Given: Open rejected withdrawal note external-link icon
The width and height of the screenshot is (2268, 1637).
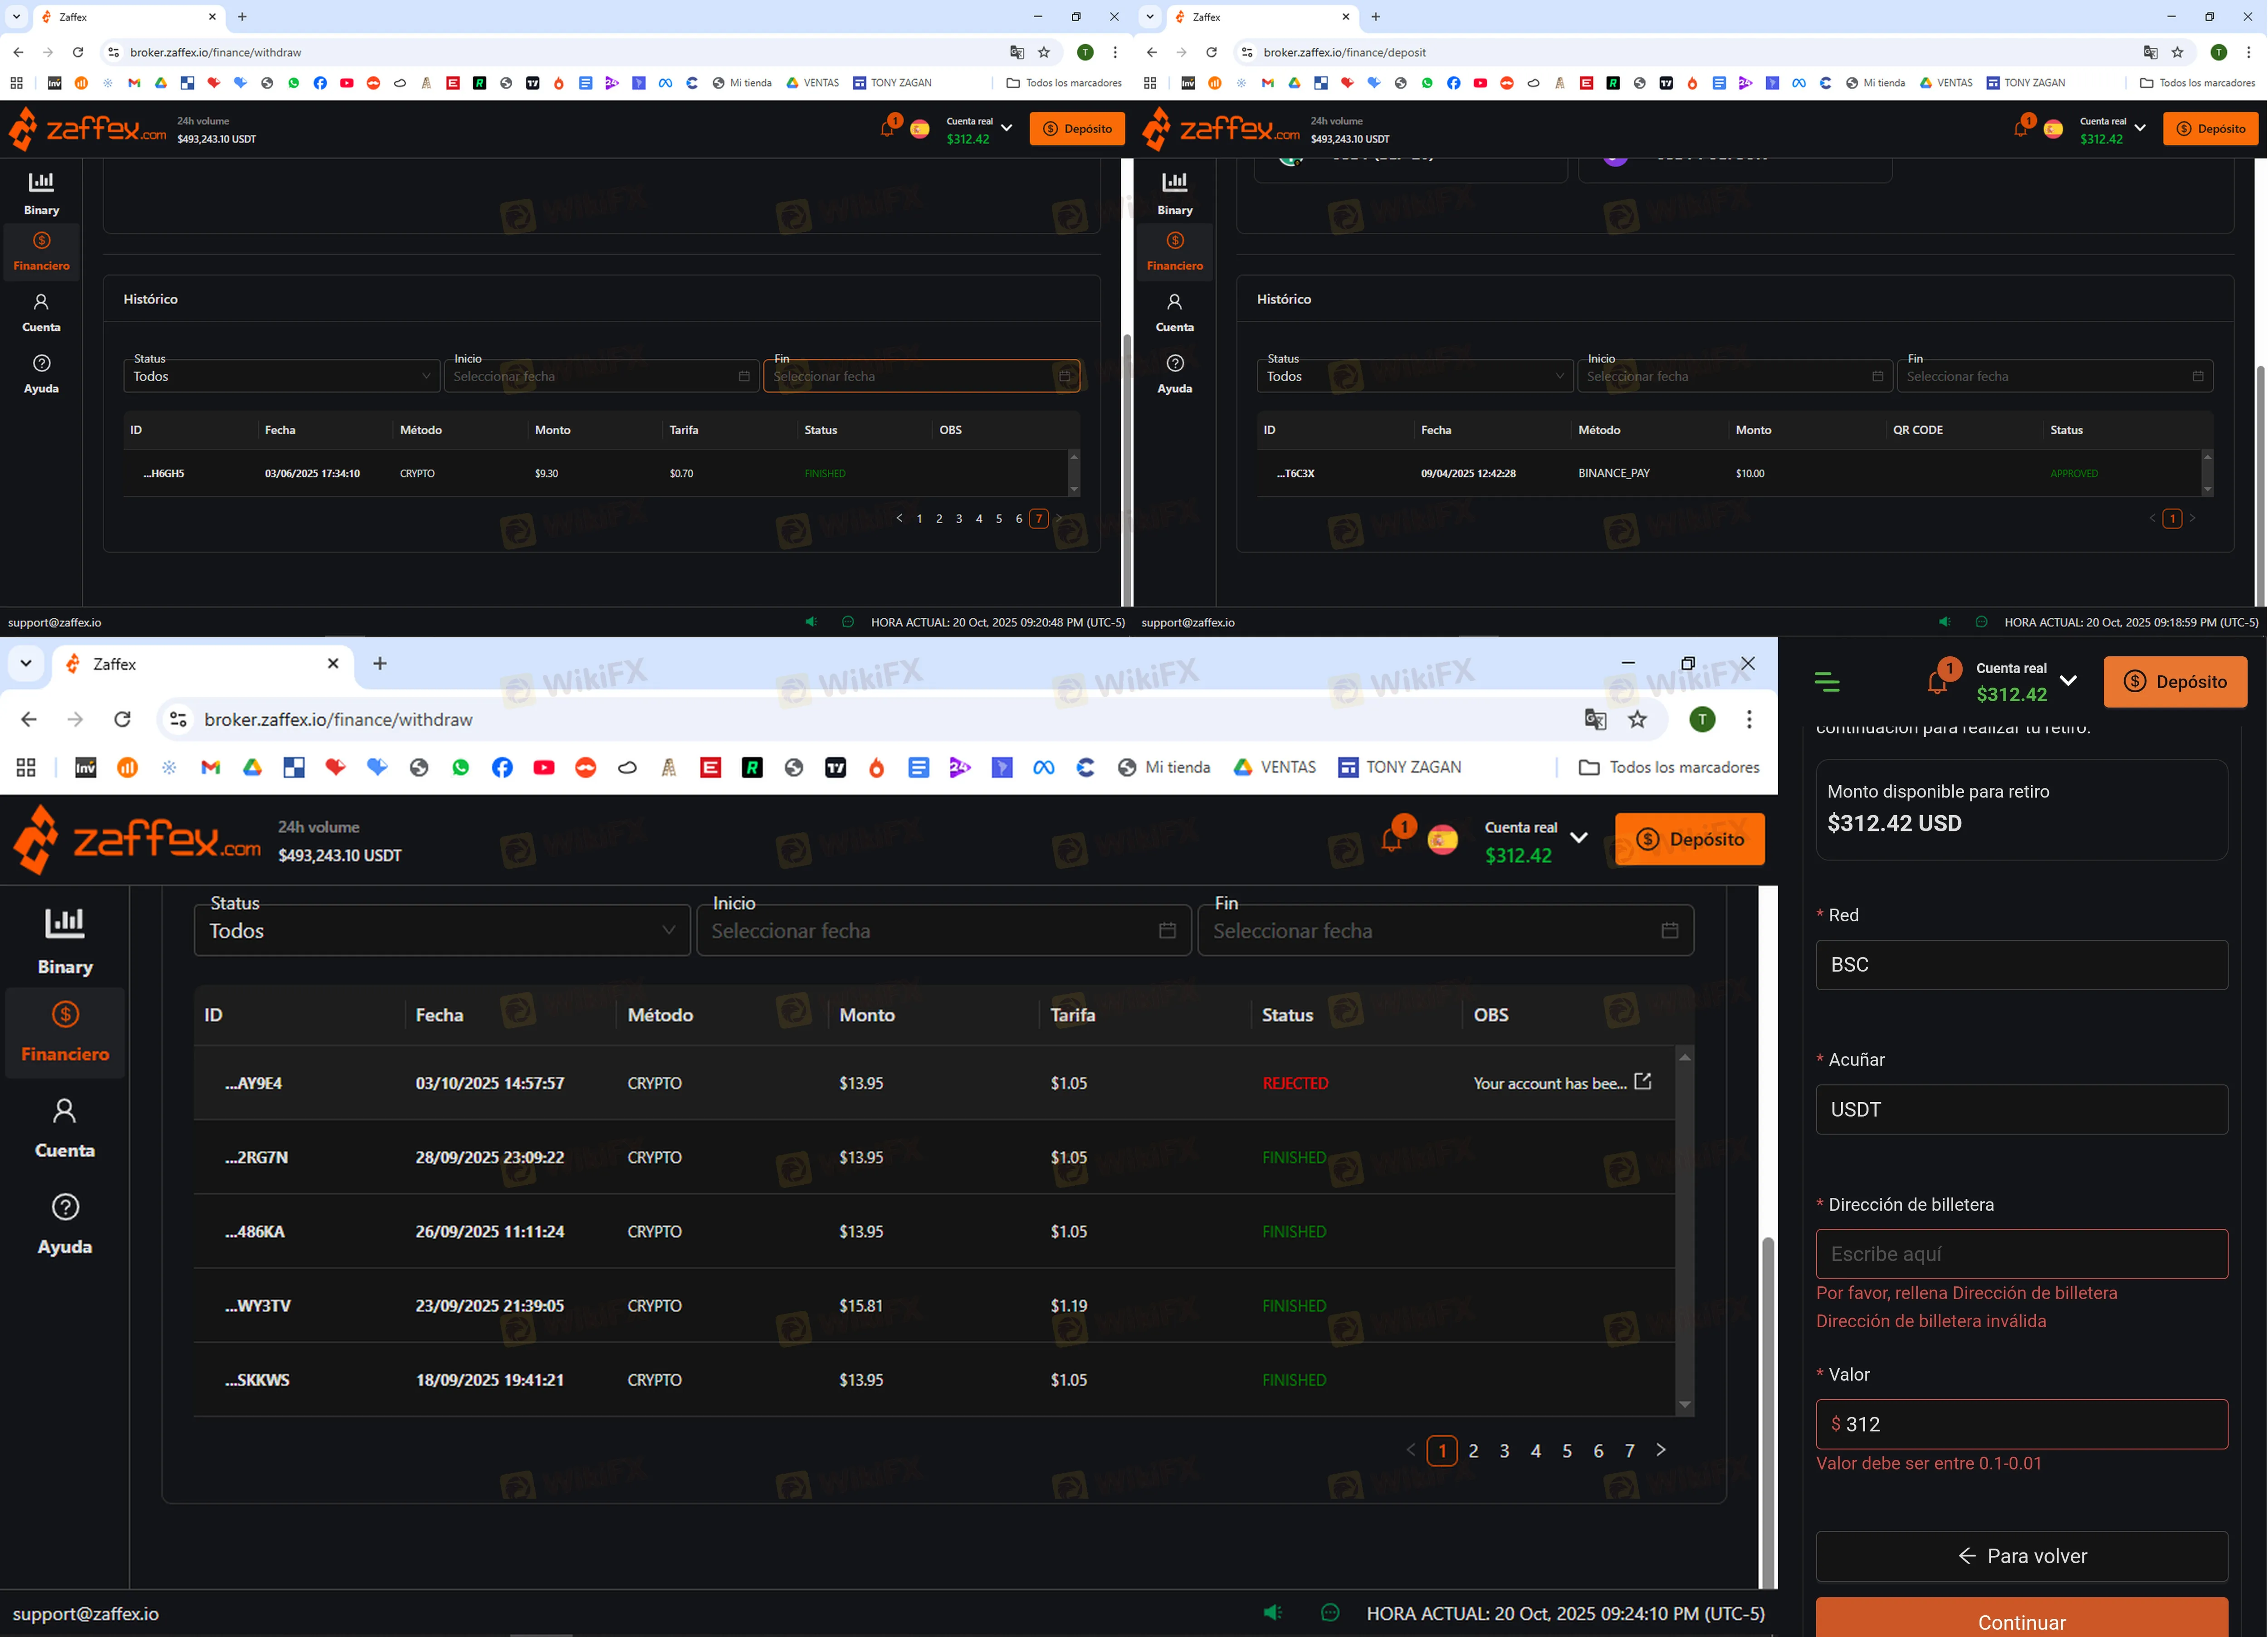Looking at the screenshot, I should pos(1642,1081).
